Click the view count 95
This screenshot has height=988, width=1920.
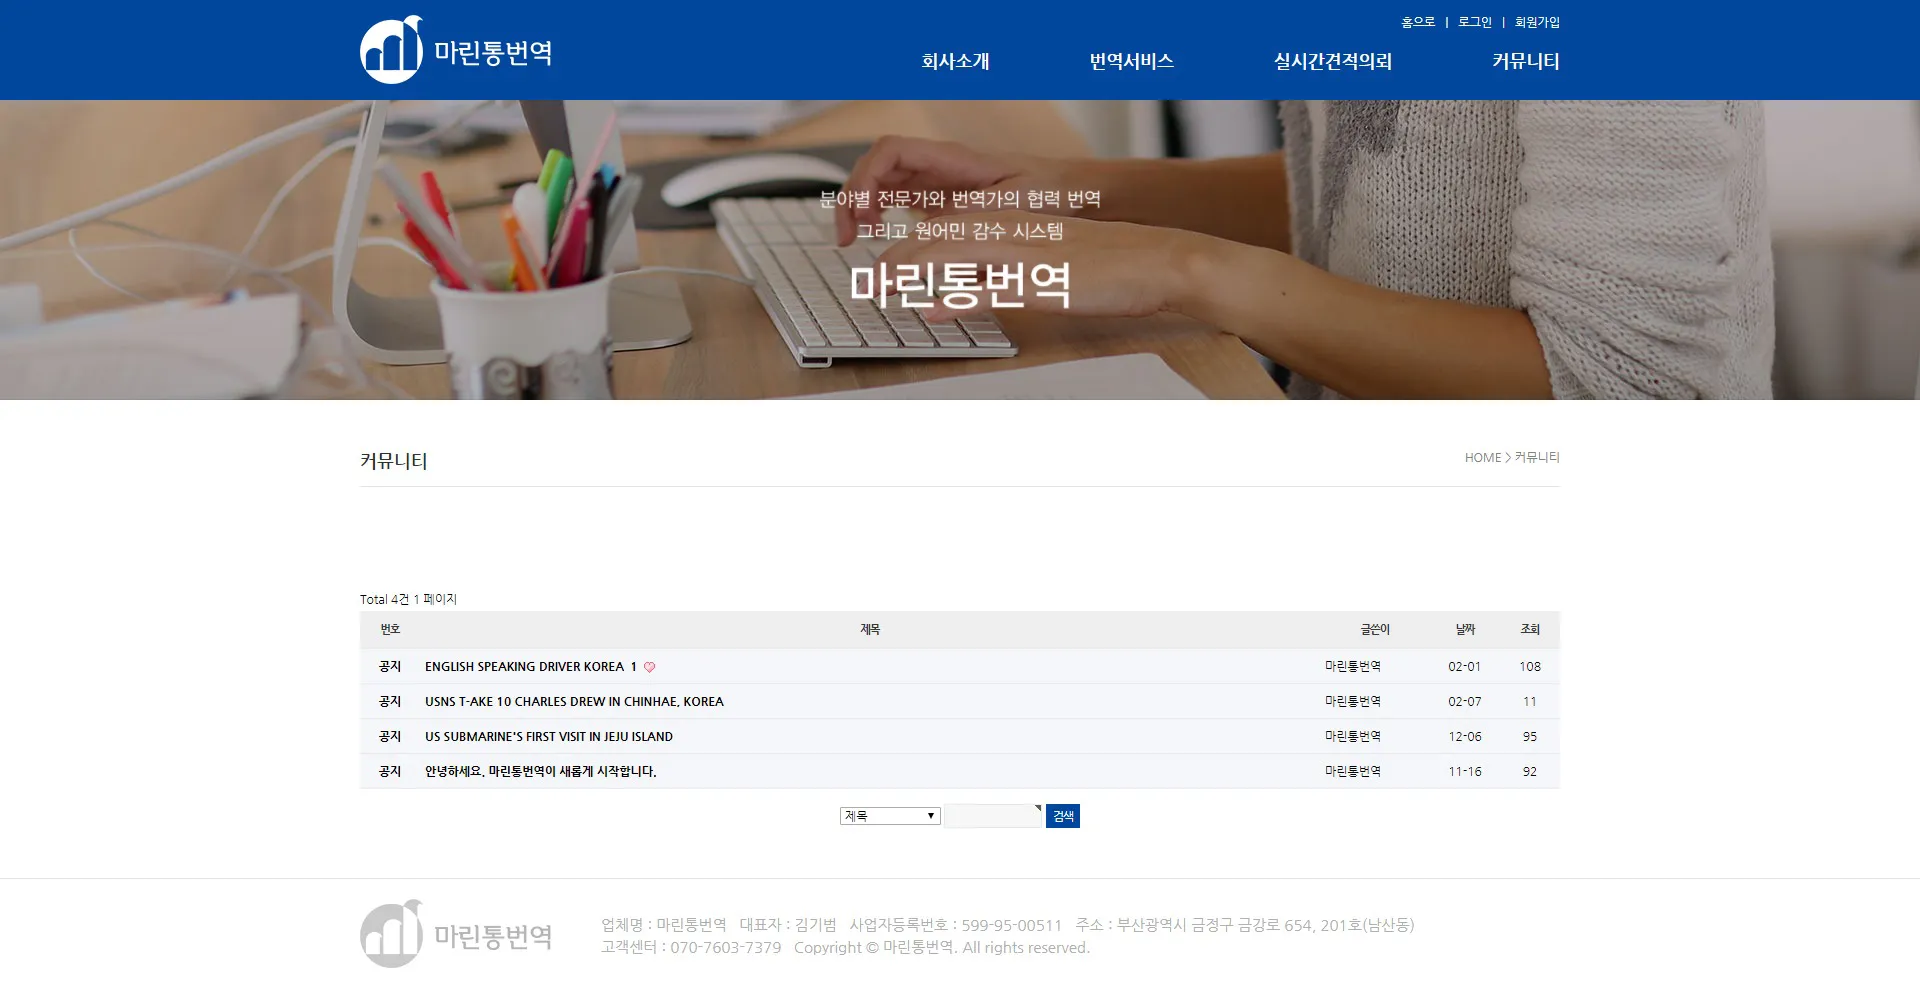coord(1530,737)
